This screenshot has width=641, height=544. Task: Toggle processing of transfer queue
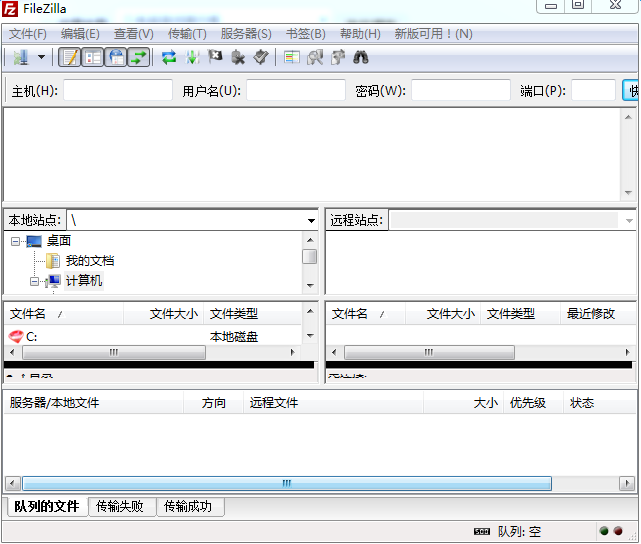coord(192,57)
